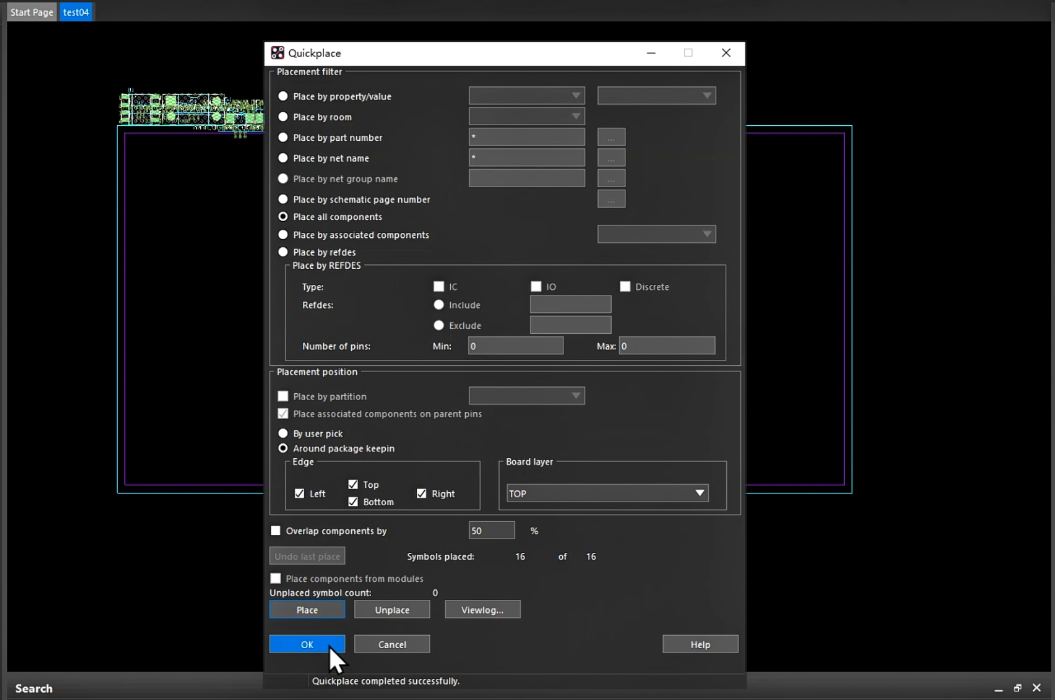Uncheck the Bottom edge checkbox
The width and height of the screenshot is (1055, 700).
[x=353, y=501]
